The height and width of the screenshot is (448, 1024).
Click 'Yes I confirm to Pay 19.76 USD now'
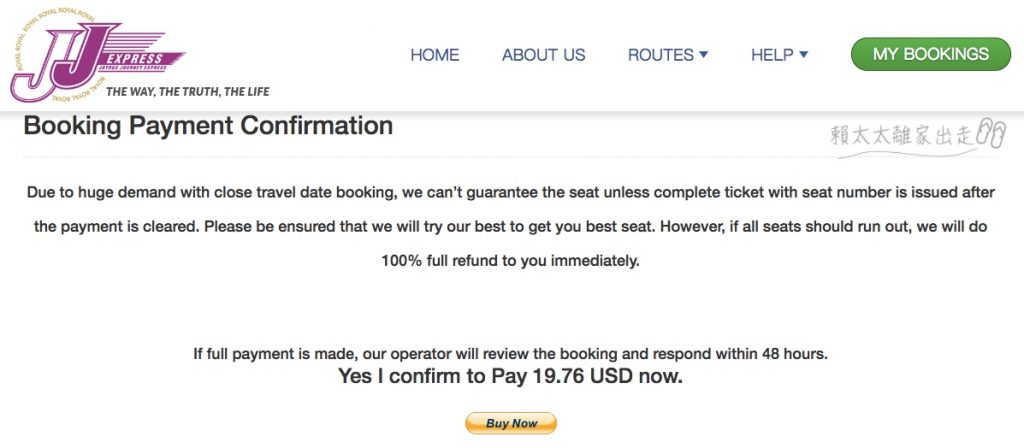point(510,376)
